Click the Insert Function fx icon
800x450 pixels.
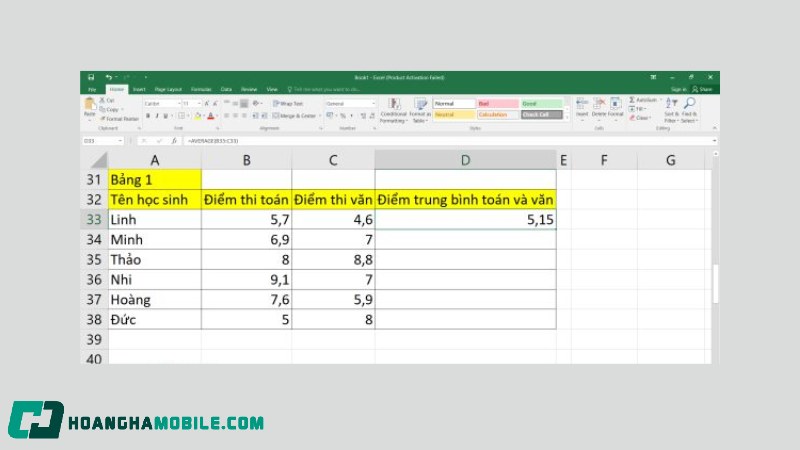pyautogui.click(x=175, y=141)
